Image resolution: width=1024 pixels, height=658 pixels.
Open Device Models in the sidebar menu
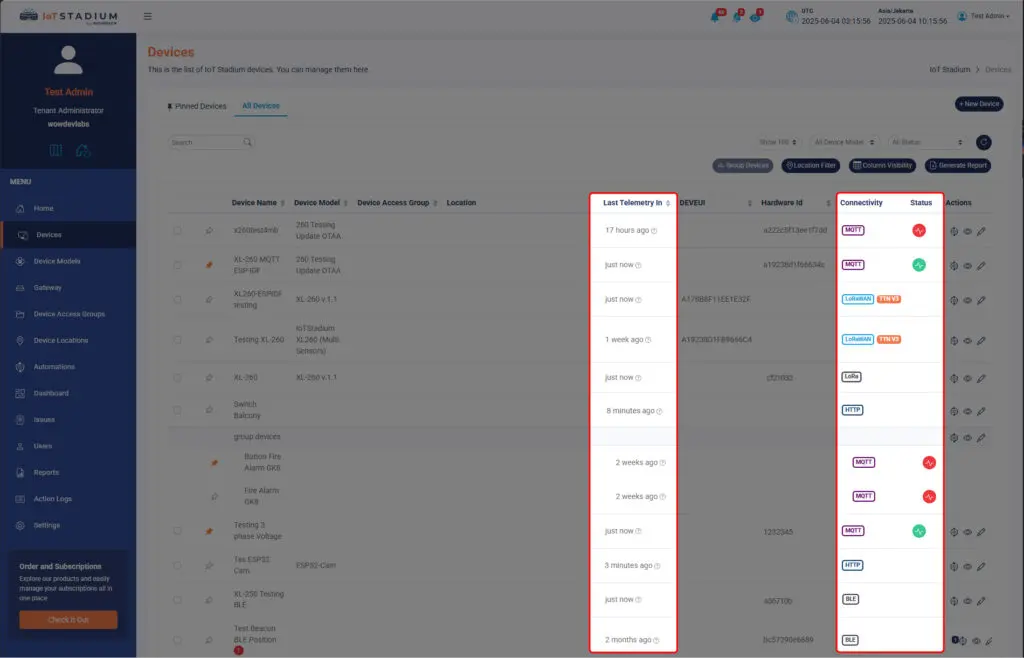pos(56,261)
